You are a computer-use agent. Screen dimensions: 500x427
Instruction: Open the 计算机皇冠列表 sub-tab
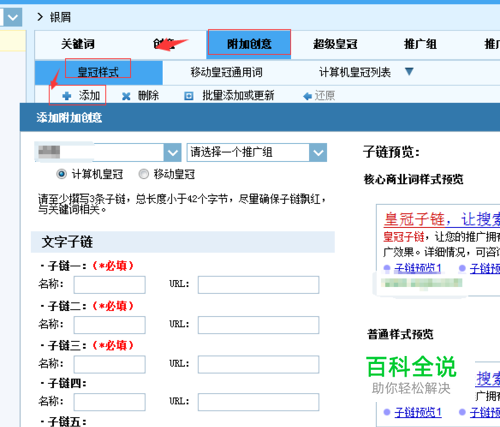point(355,72)
